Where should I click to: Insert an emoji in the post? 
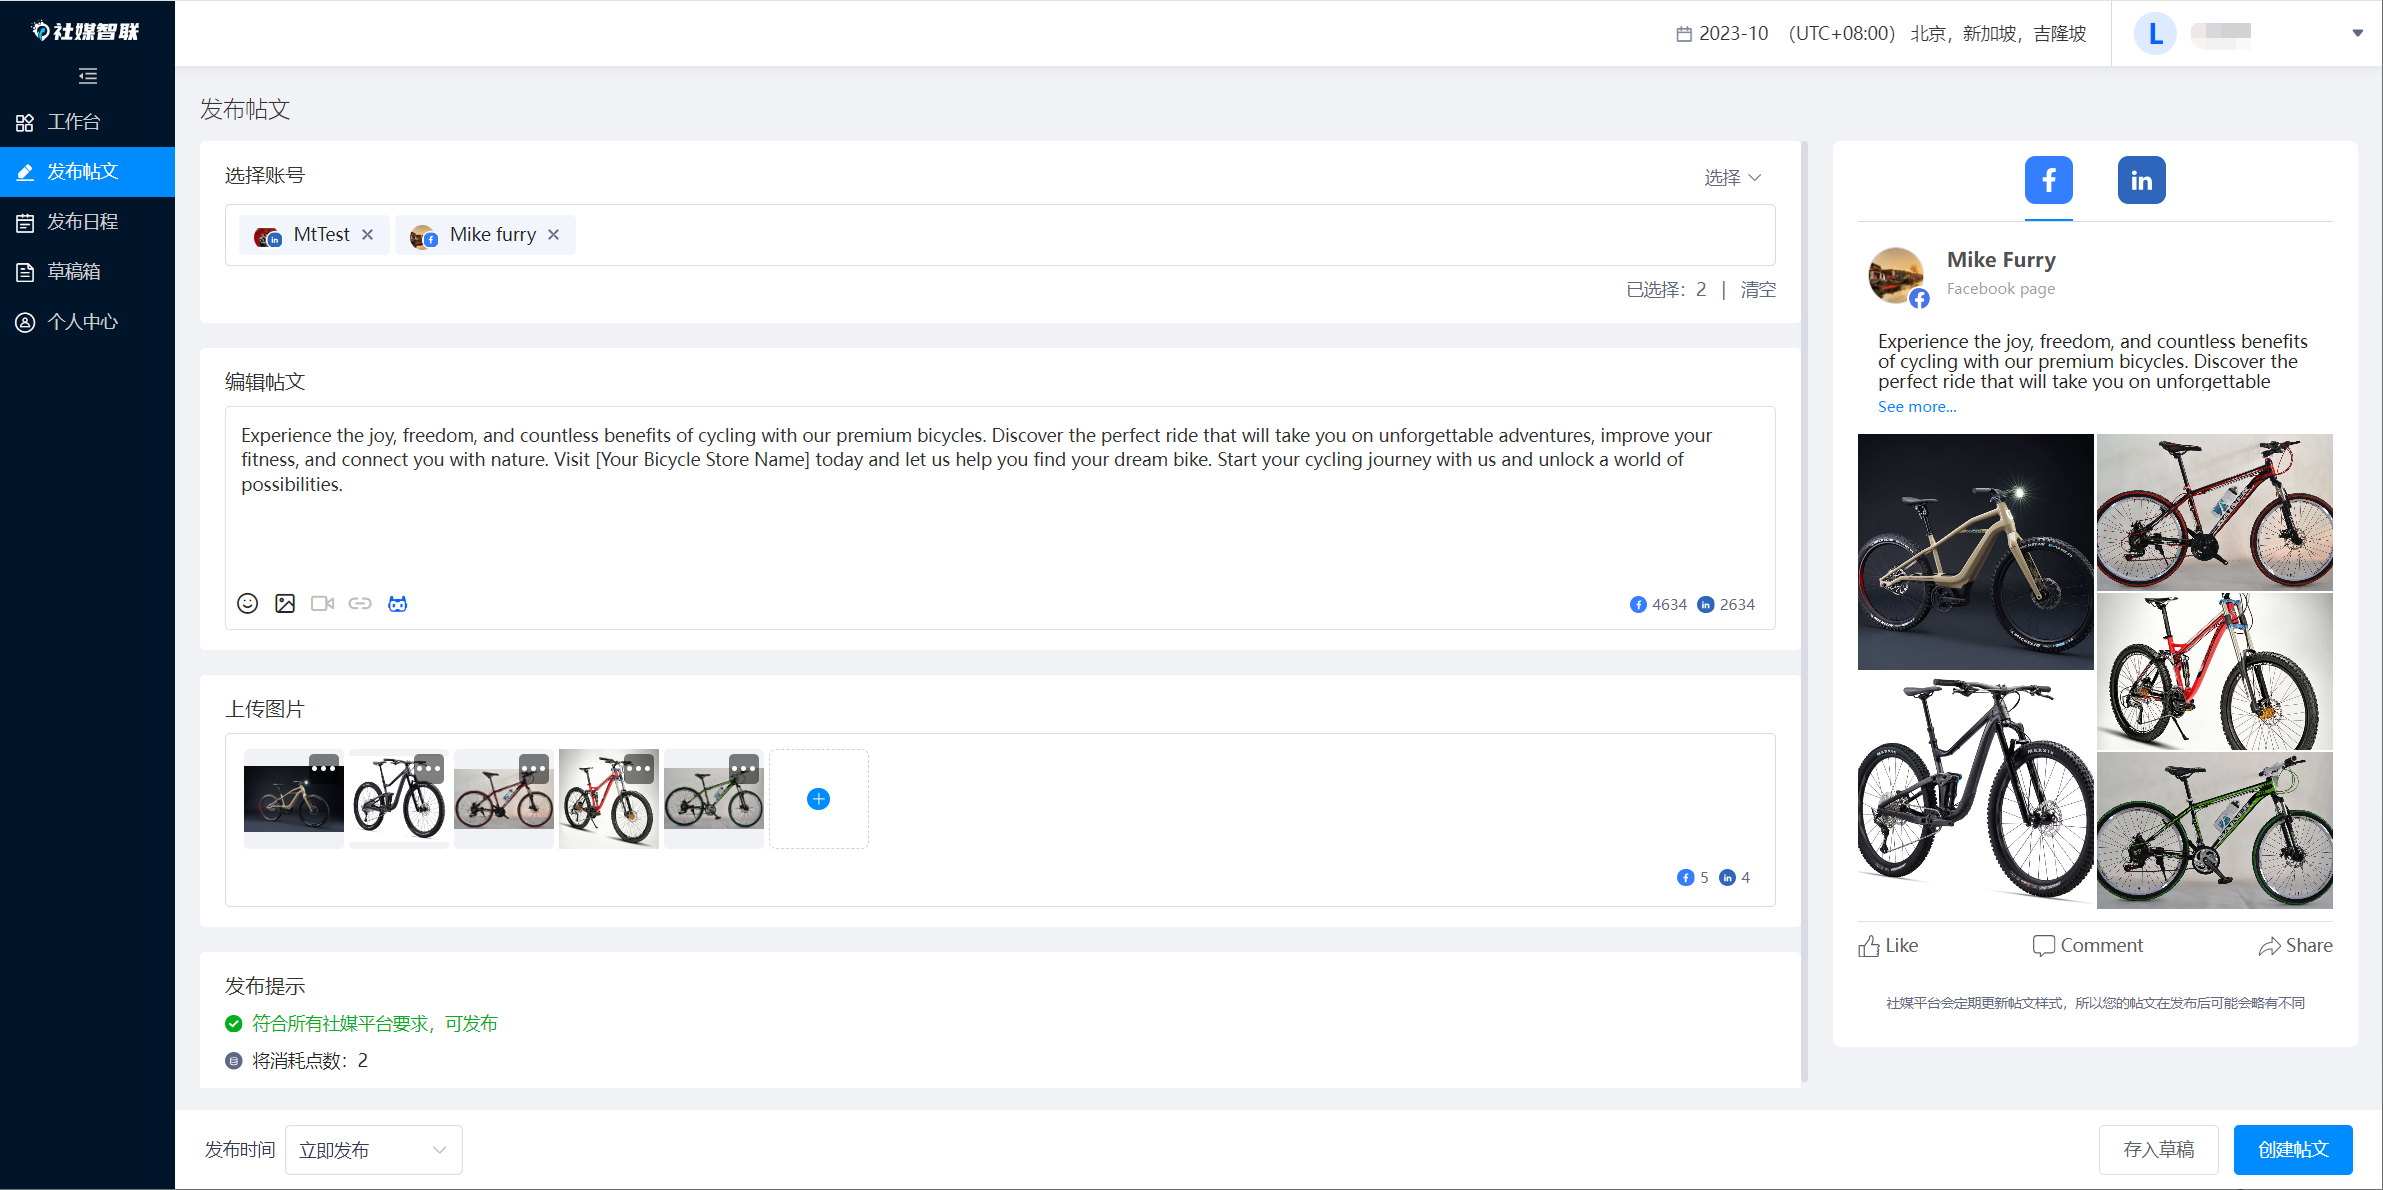click(247, 603)
